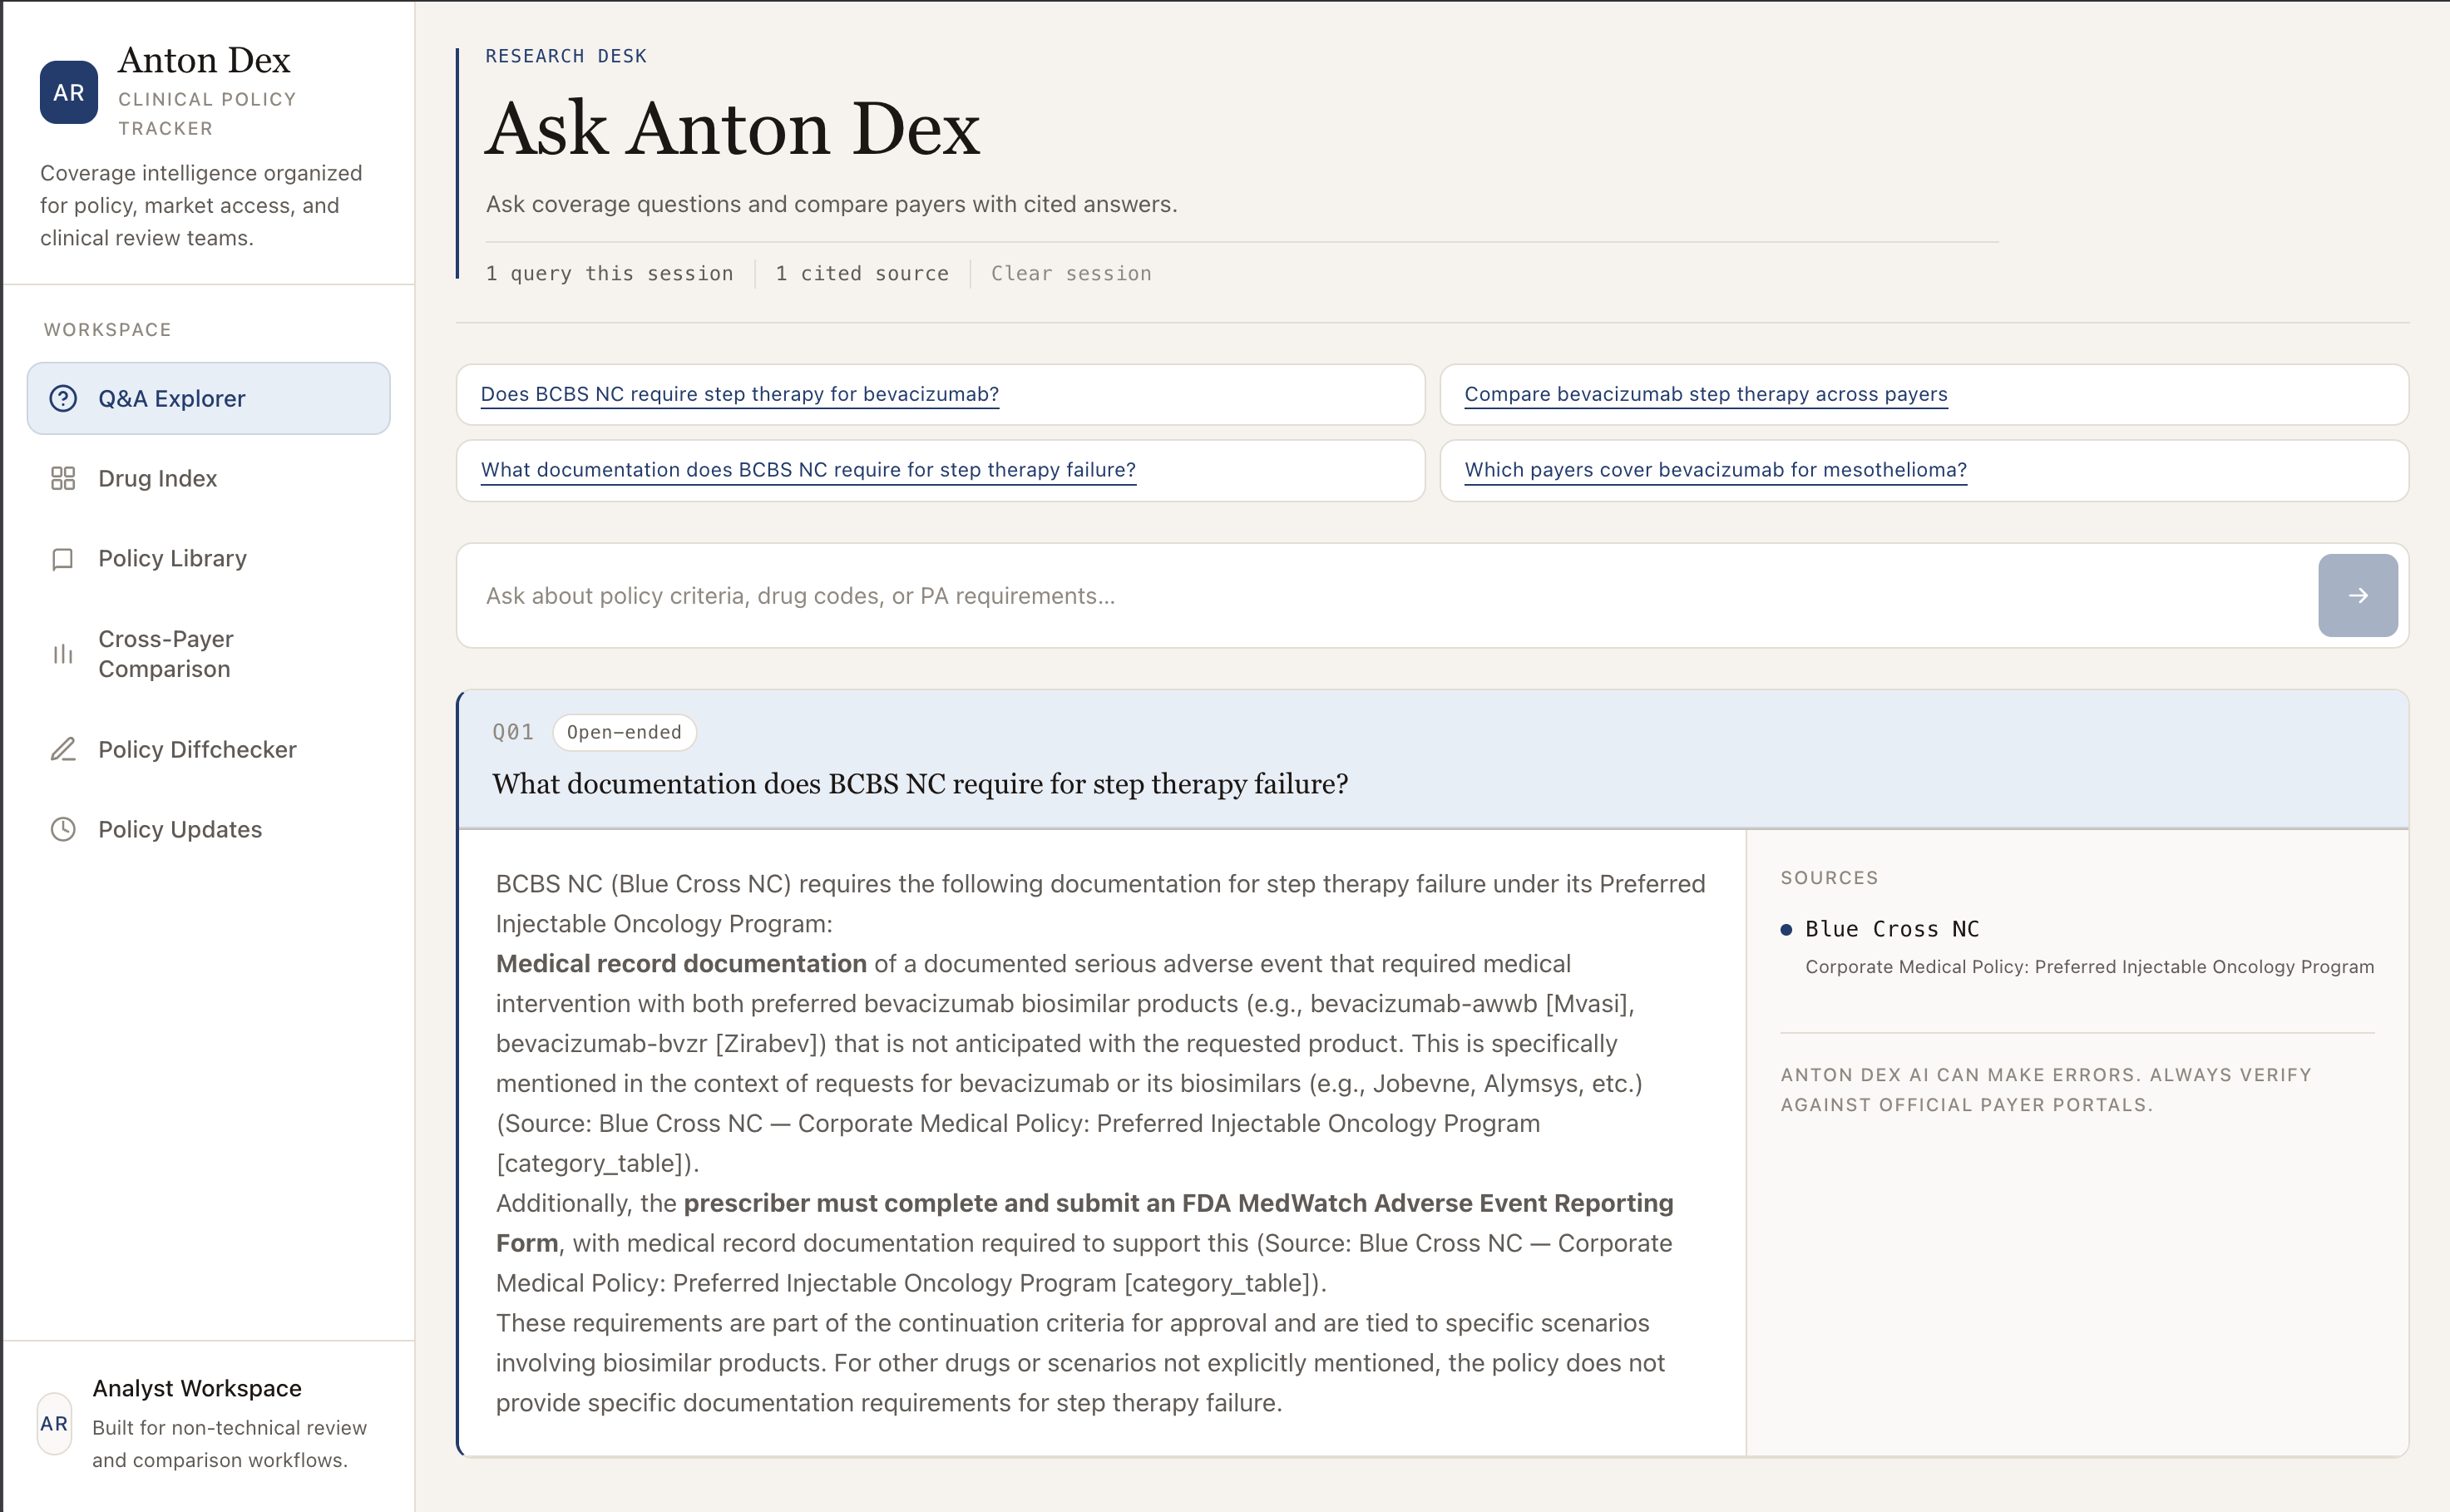This screenshot has width=2450, height=1512.
Task: Pick 'Which payers cover bevacizumab for mesothelioma?'
Action: tap(1715, 470)
